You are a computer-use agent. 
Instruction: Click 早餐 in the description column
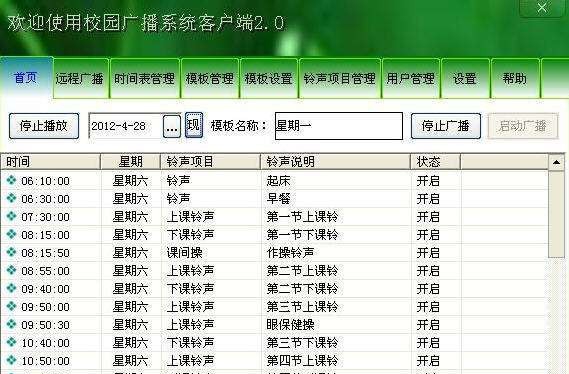278,199
